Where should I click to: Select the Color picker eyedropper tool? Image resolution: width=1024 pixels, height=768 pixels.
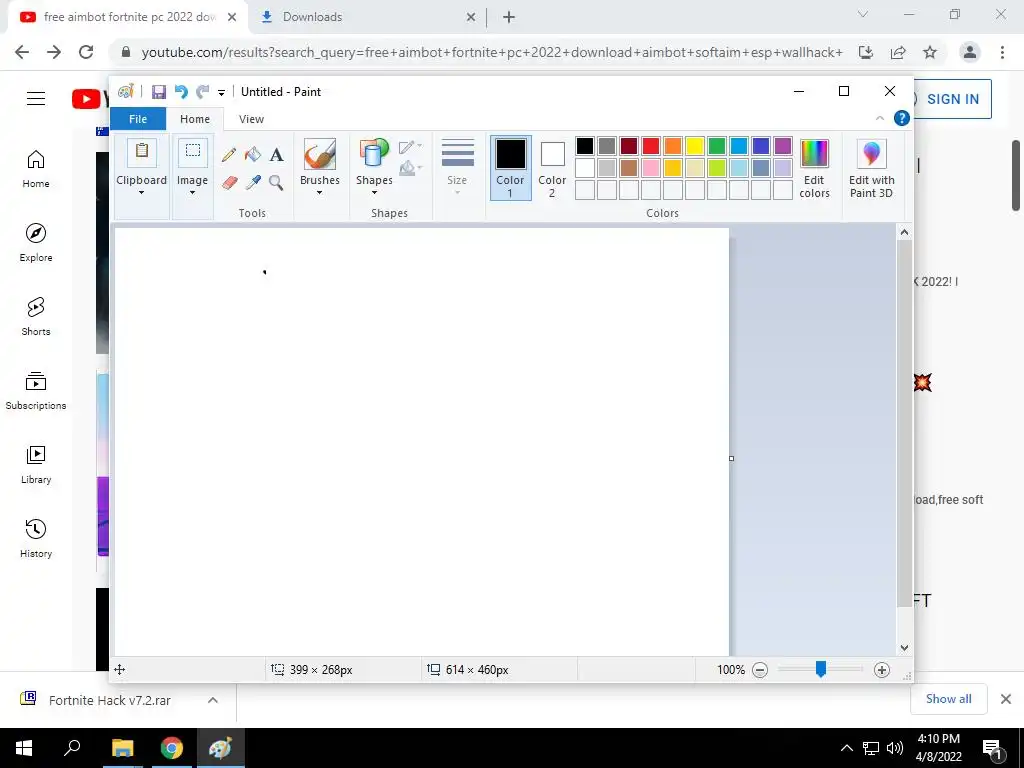[253, 182]
